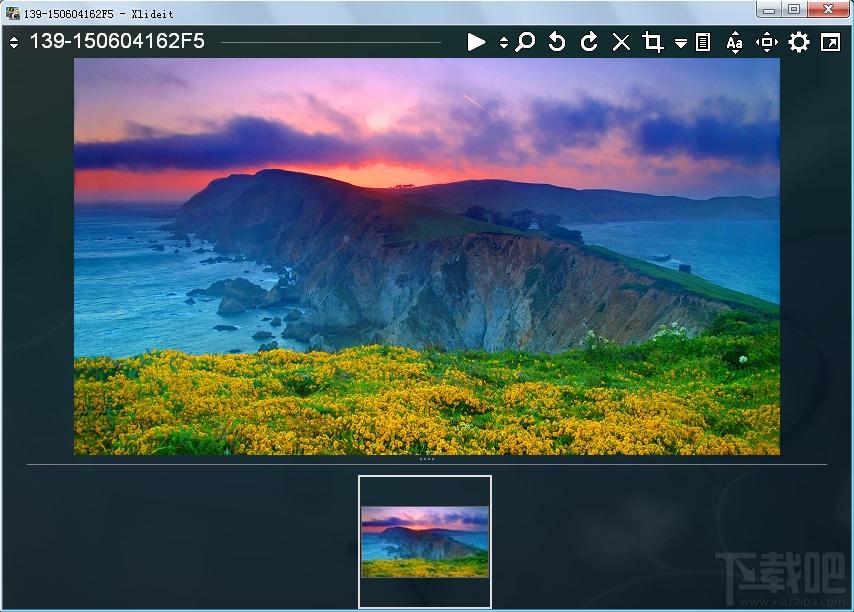This screenshot has height=612, width=854.
Task: Expand the file list arrows beside the filename
Action: tap(14, 42)
